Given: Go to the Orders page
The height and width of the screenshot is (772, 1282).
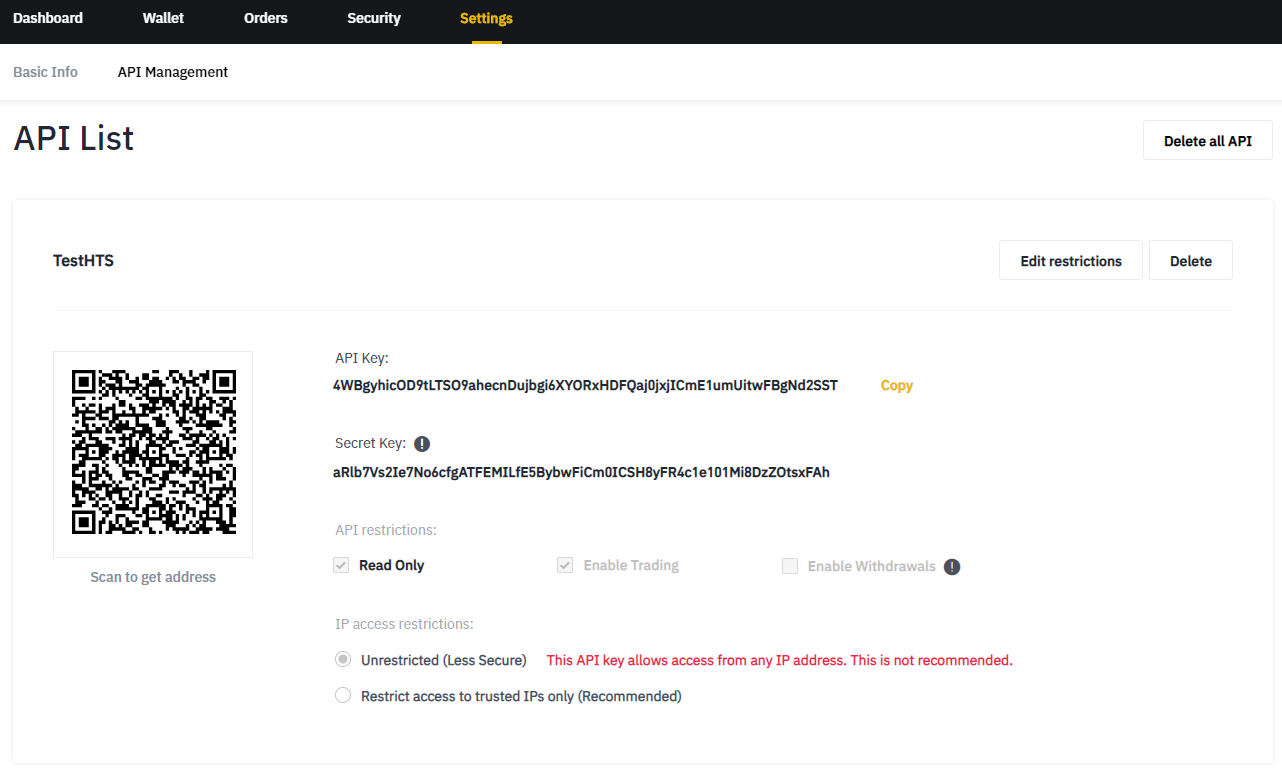Looking at the screenshot, I should 265,18.
